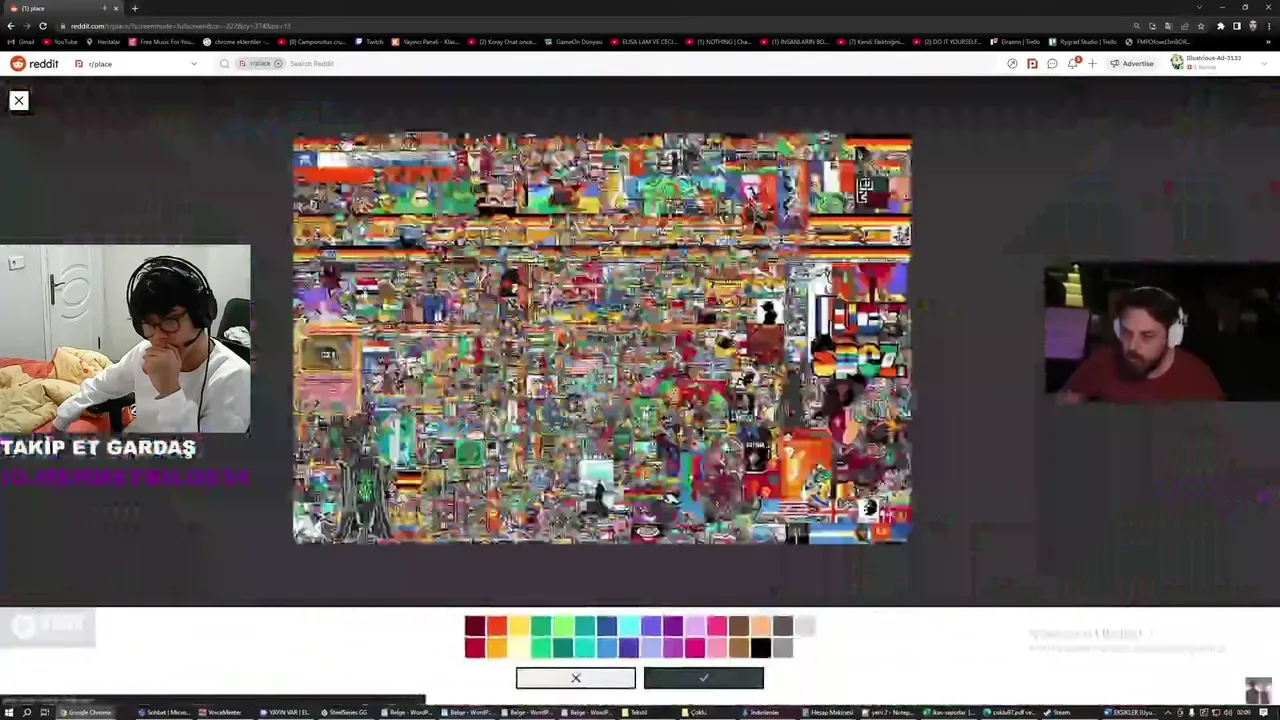Image resolution: width=1280 pixels, height=720 pixels.
Task: Open the Chrome extensions puzzle icon
Action: [1220, 26]
